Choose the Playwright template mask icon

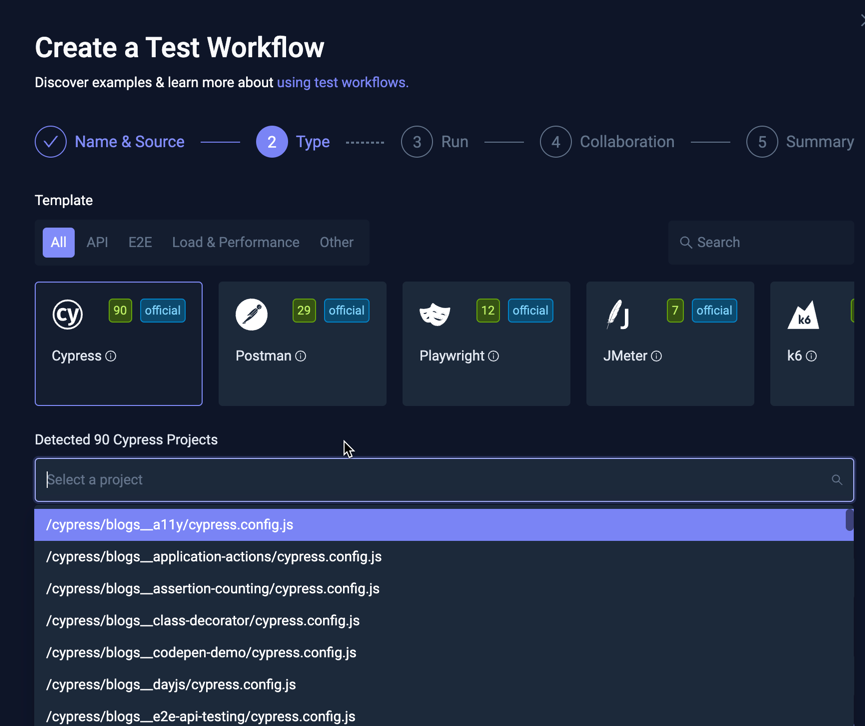436,310
